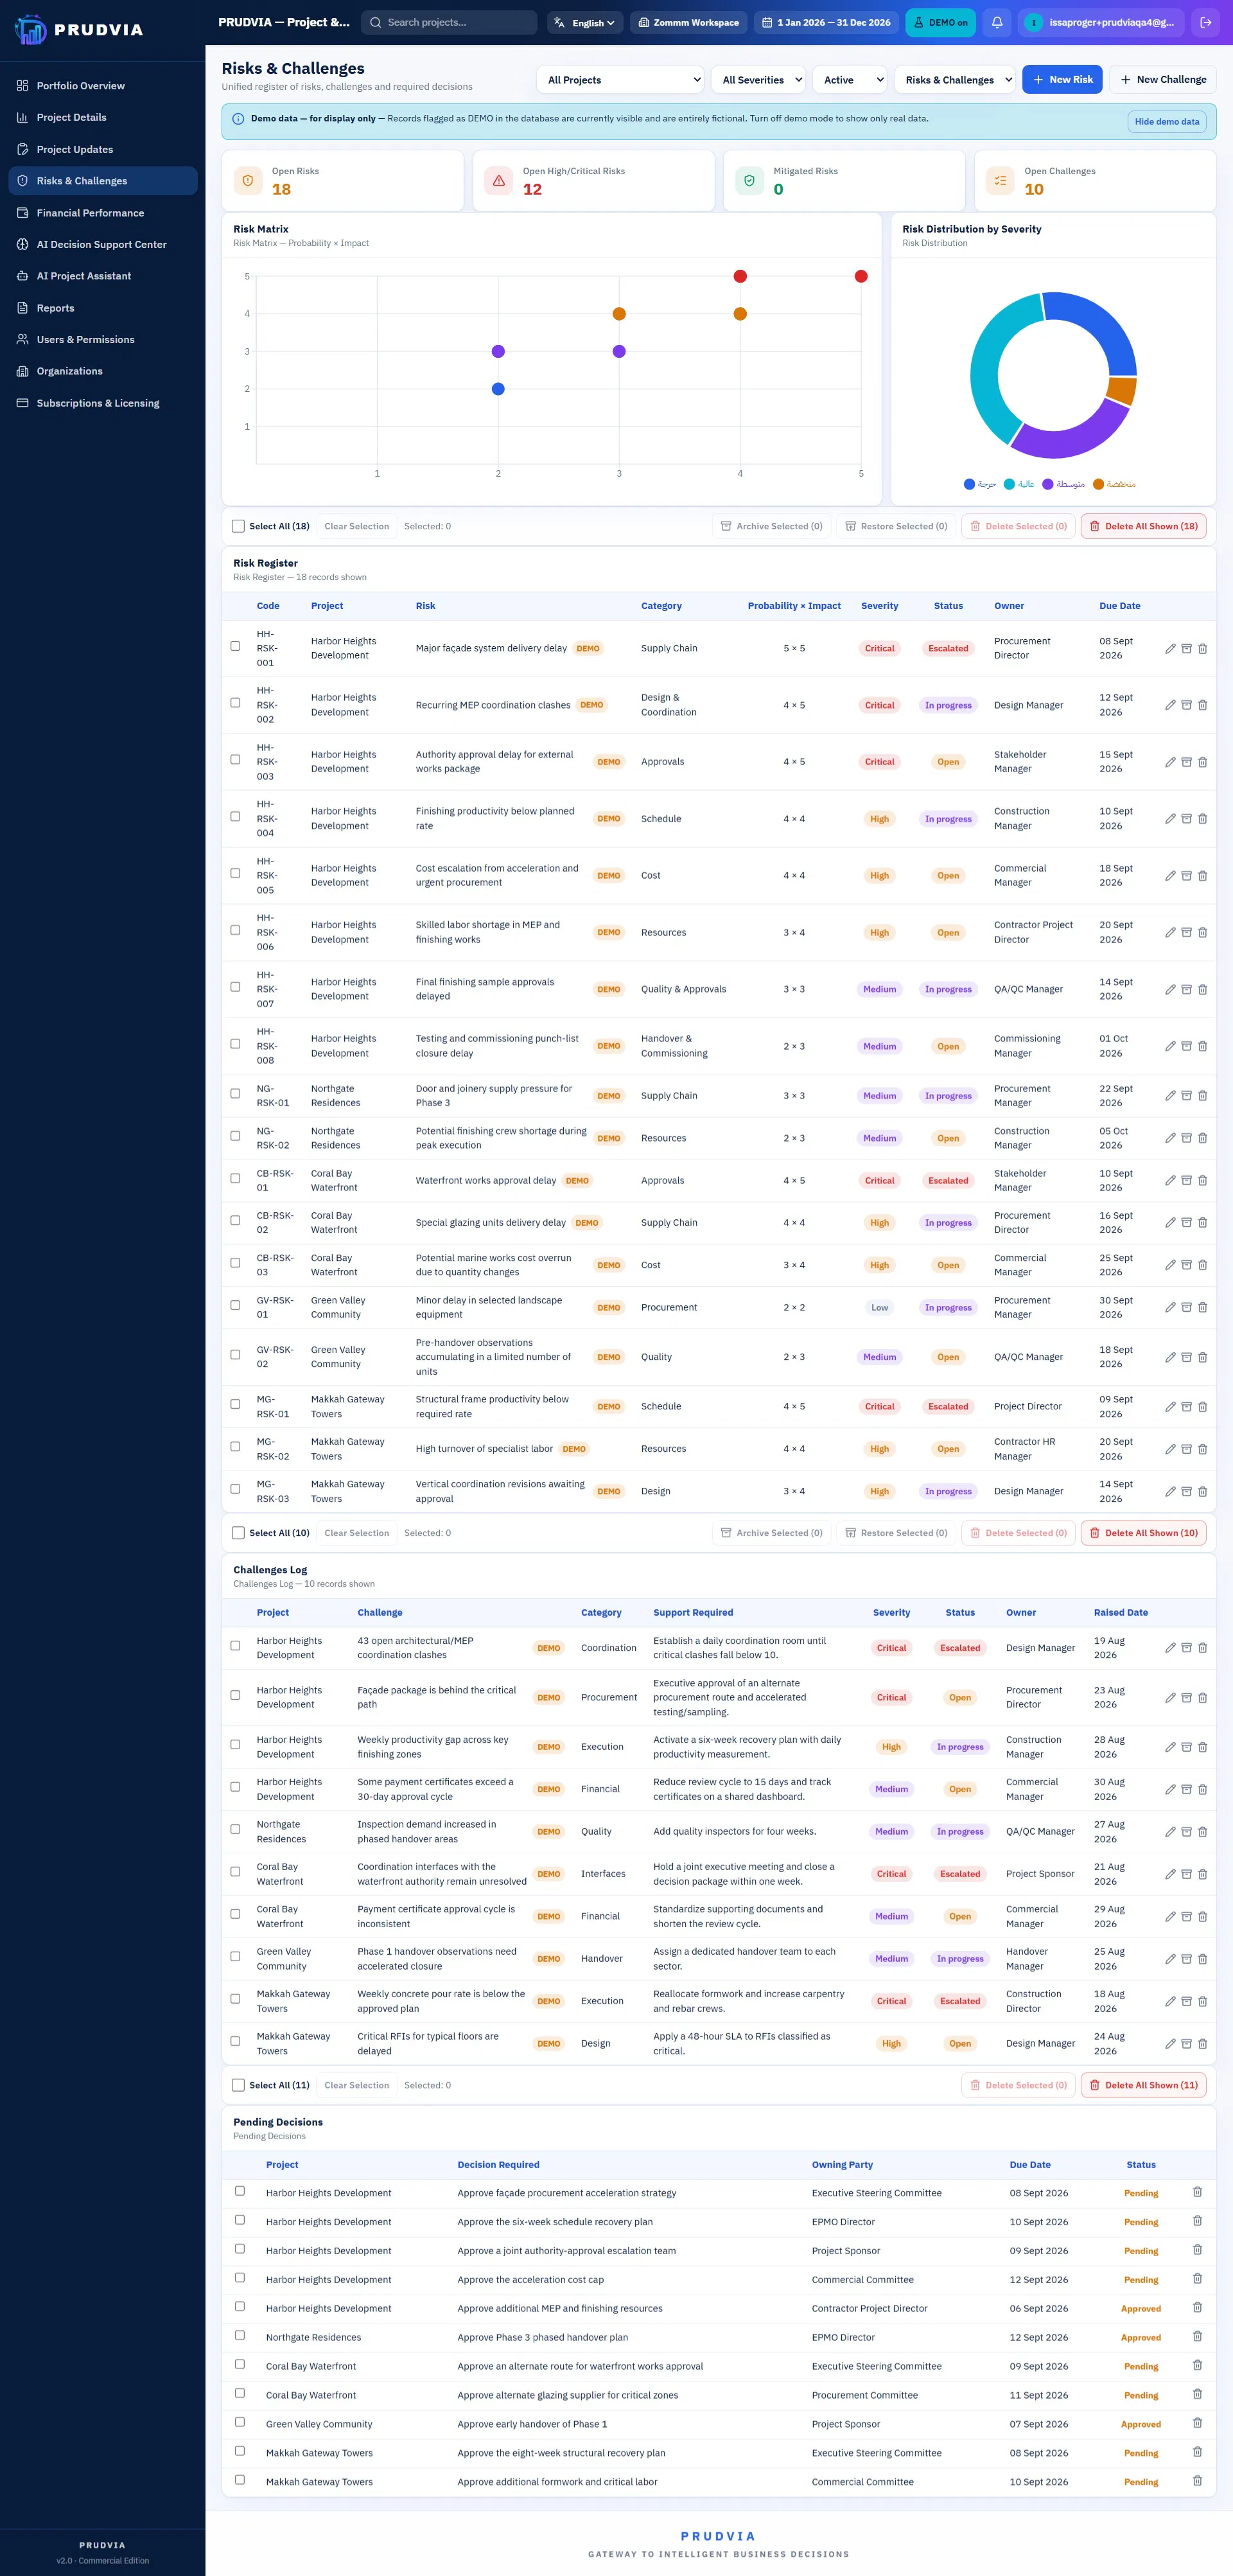Delete pending decision Approve façade procurement acceleration strategy
The image size is (1233, 2576).
pos(1197,2192)
